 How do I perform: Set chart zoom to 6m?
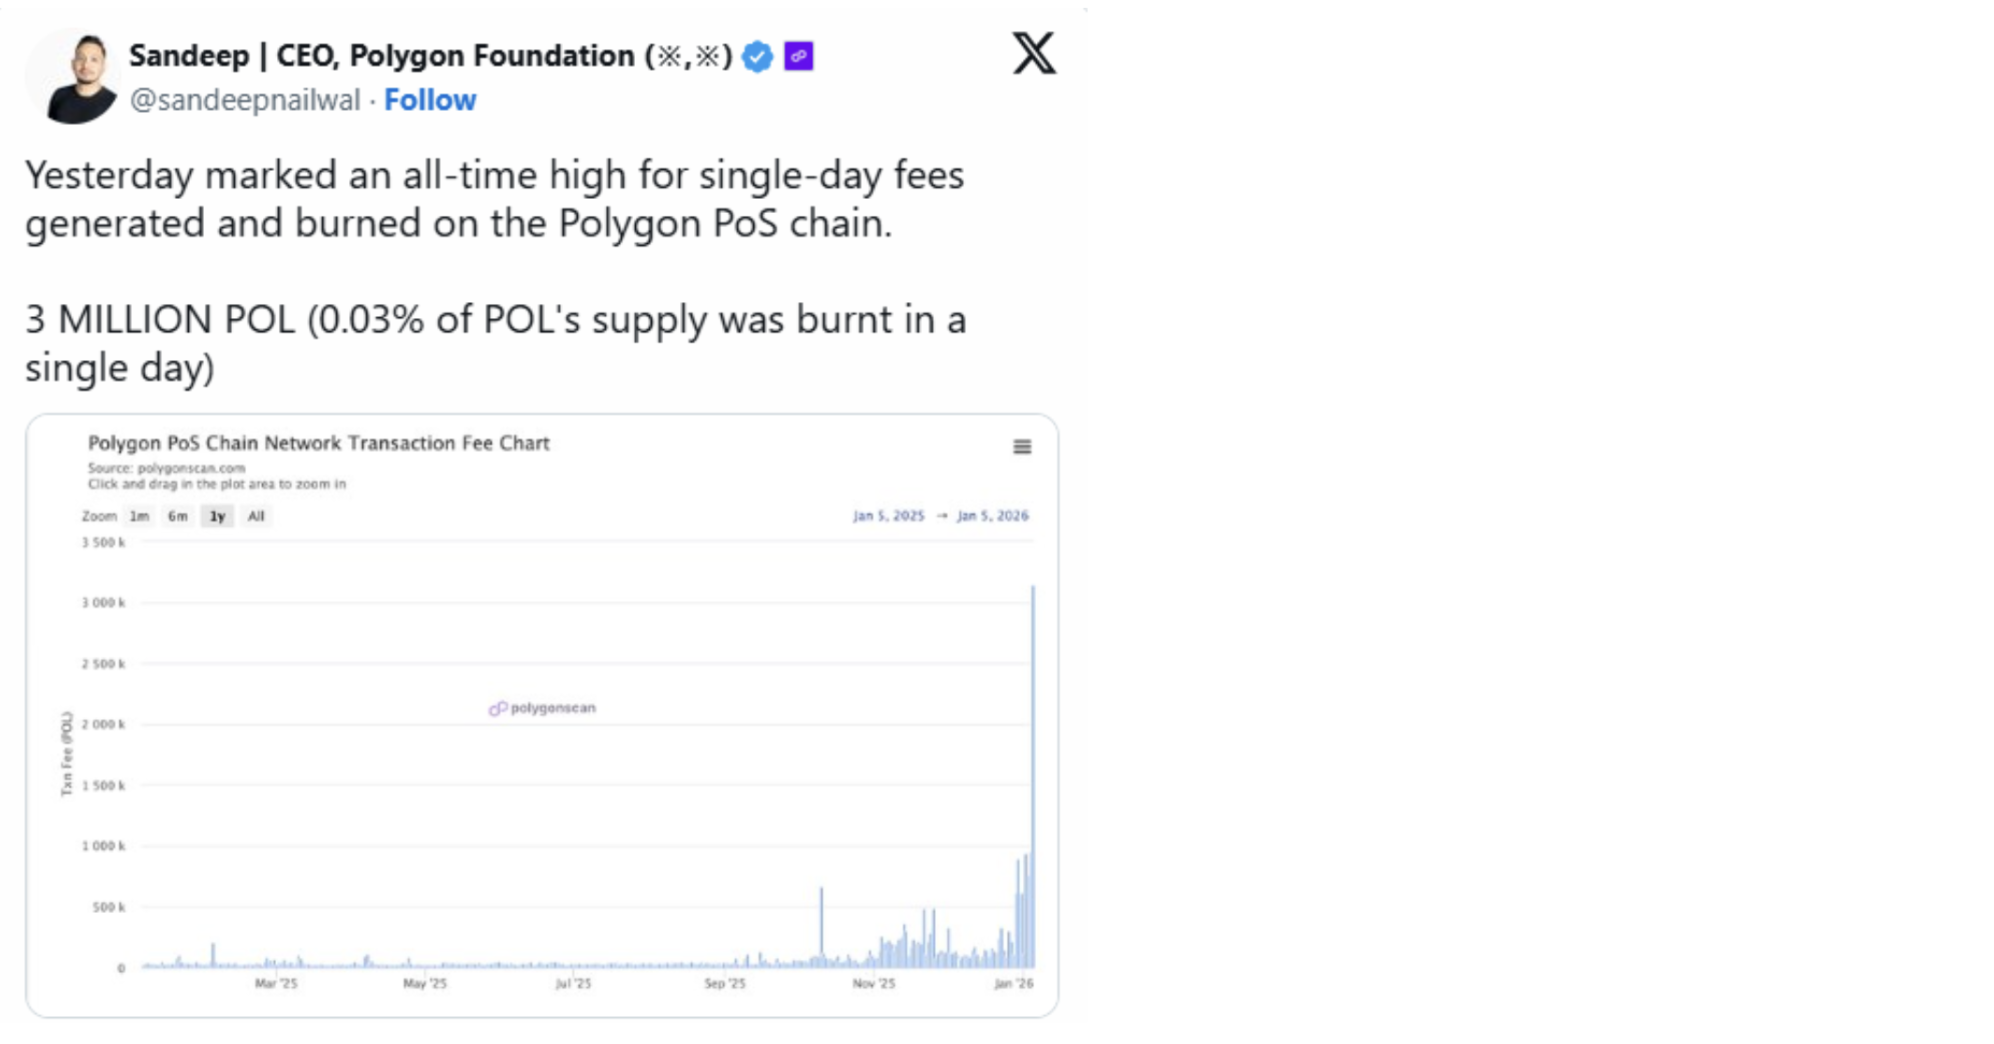tap(178, 516)
